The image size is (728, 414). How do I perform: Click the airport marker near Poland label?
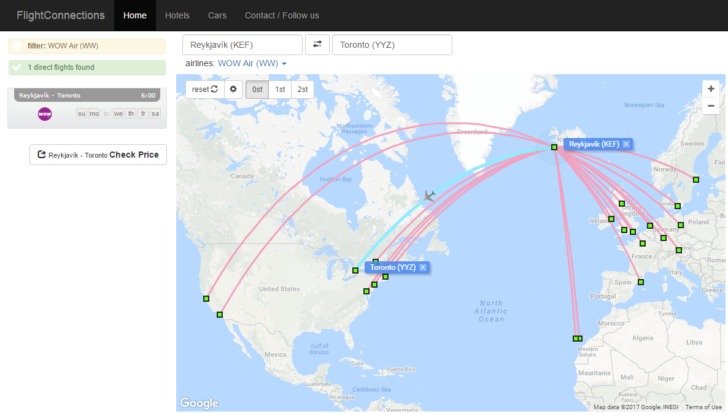681,225
